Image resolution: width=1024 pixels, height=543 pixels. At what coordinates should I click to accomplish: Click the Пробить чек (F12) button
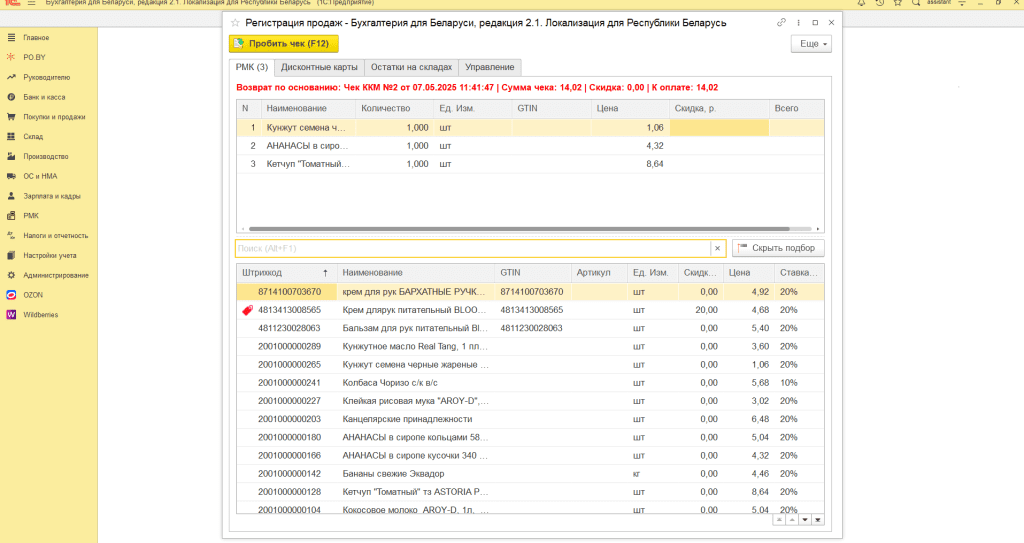[283, 44]
